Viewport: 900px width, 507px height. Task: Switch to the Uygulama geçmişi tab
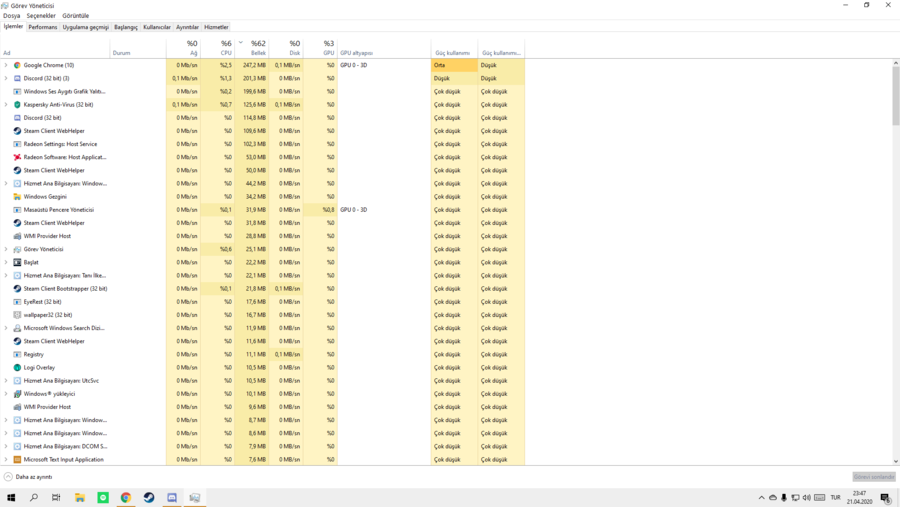click(86, 27)
